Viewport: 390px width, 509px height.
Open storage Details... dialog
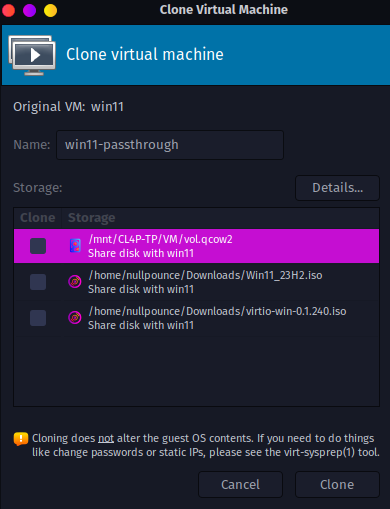(x=337, y=188)
